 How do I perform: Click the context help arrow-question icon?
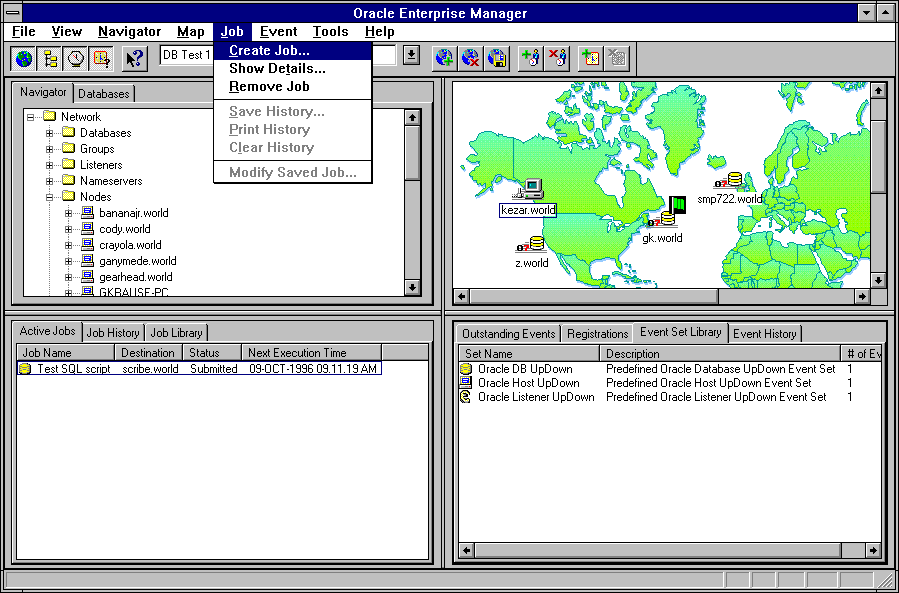tap(134, 58)
